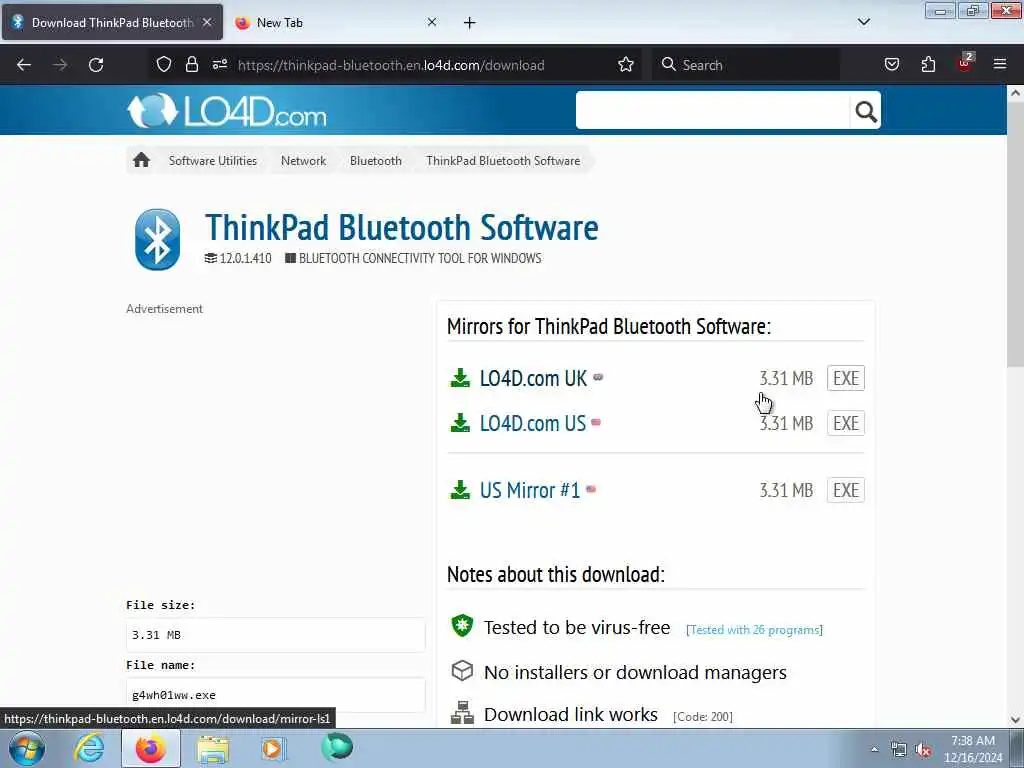Viewport: 1024px width, 768px height.
Task: Click the 3.31 MB size for US Mirror #1
Action: pos(786,490)
